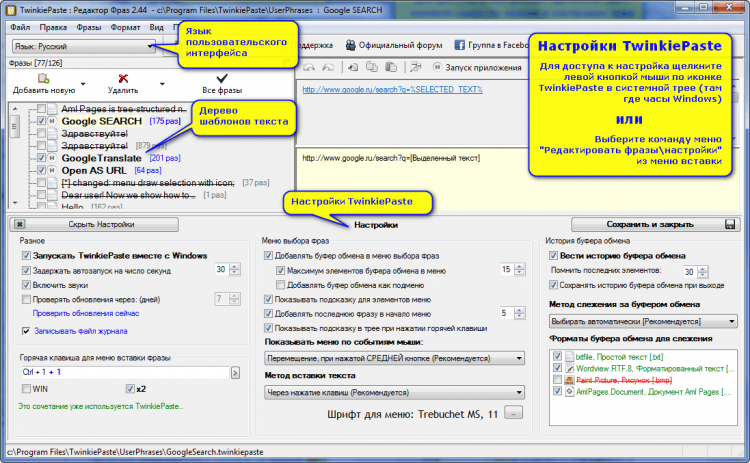
Task: Open the google.ru search URL link in editor
Action: pyautogui.click(x=393, y=89)
